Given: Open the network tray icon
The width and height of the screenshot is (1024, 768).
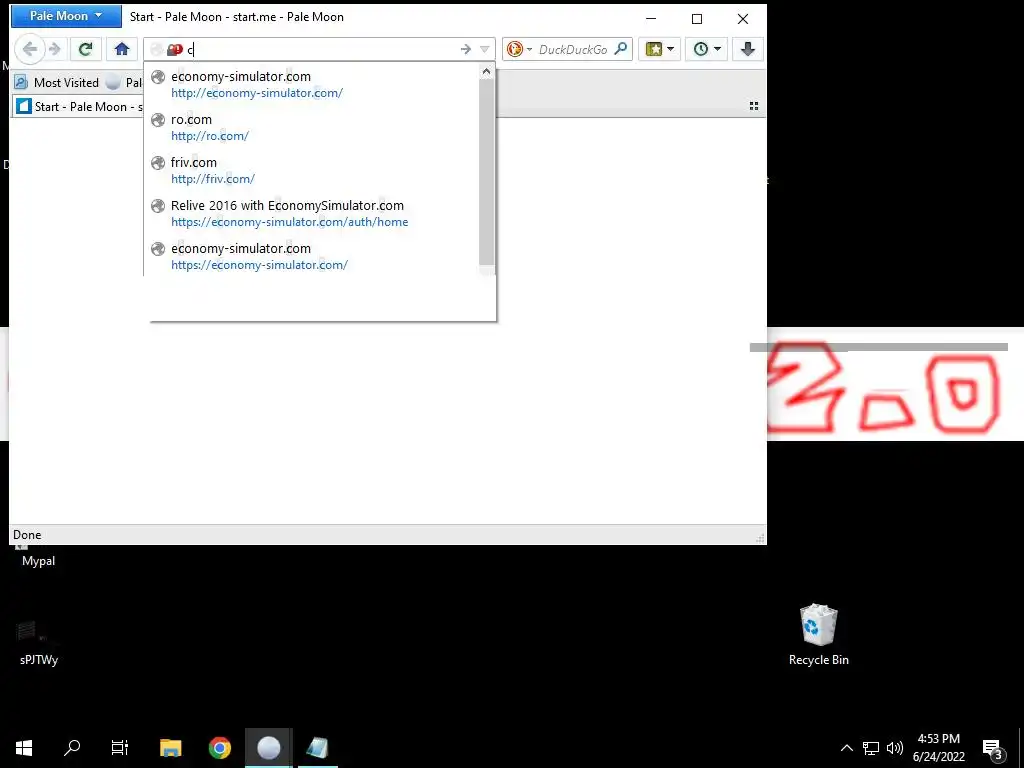Looking at the screenshot, I should point(871,748).
